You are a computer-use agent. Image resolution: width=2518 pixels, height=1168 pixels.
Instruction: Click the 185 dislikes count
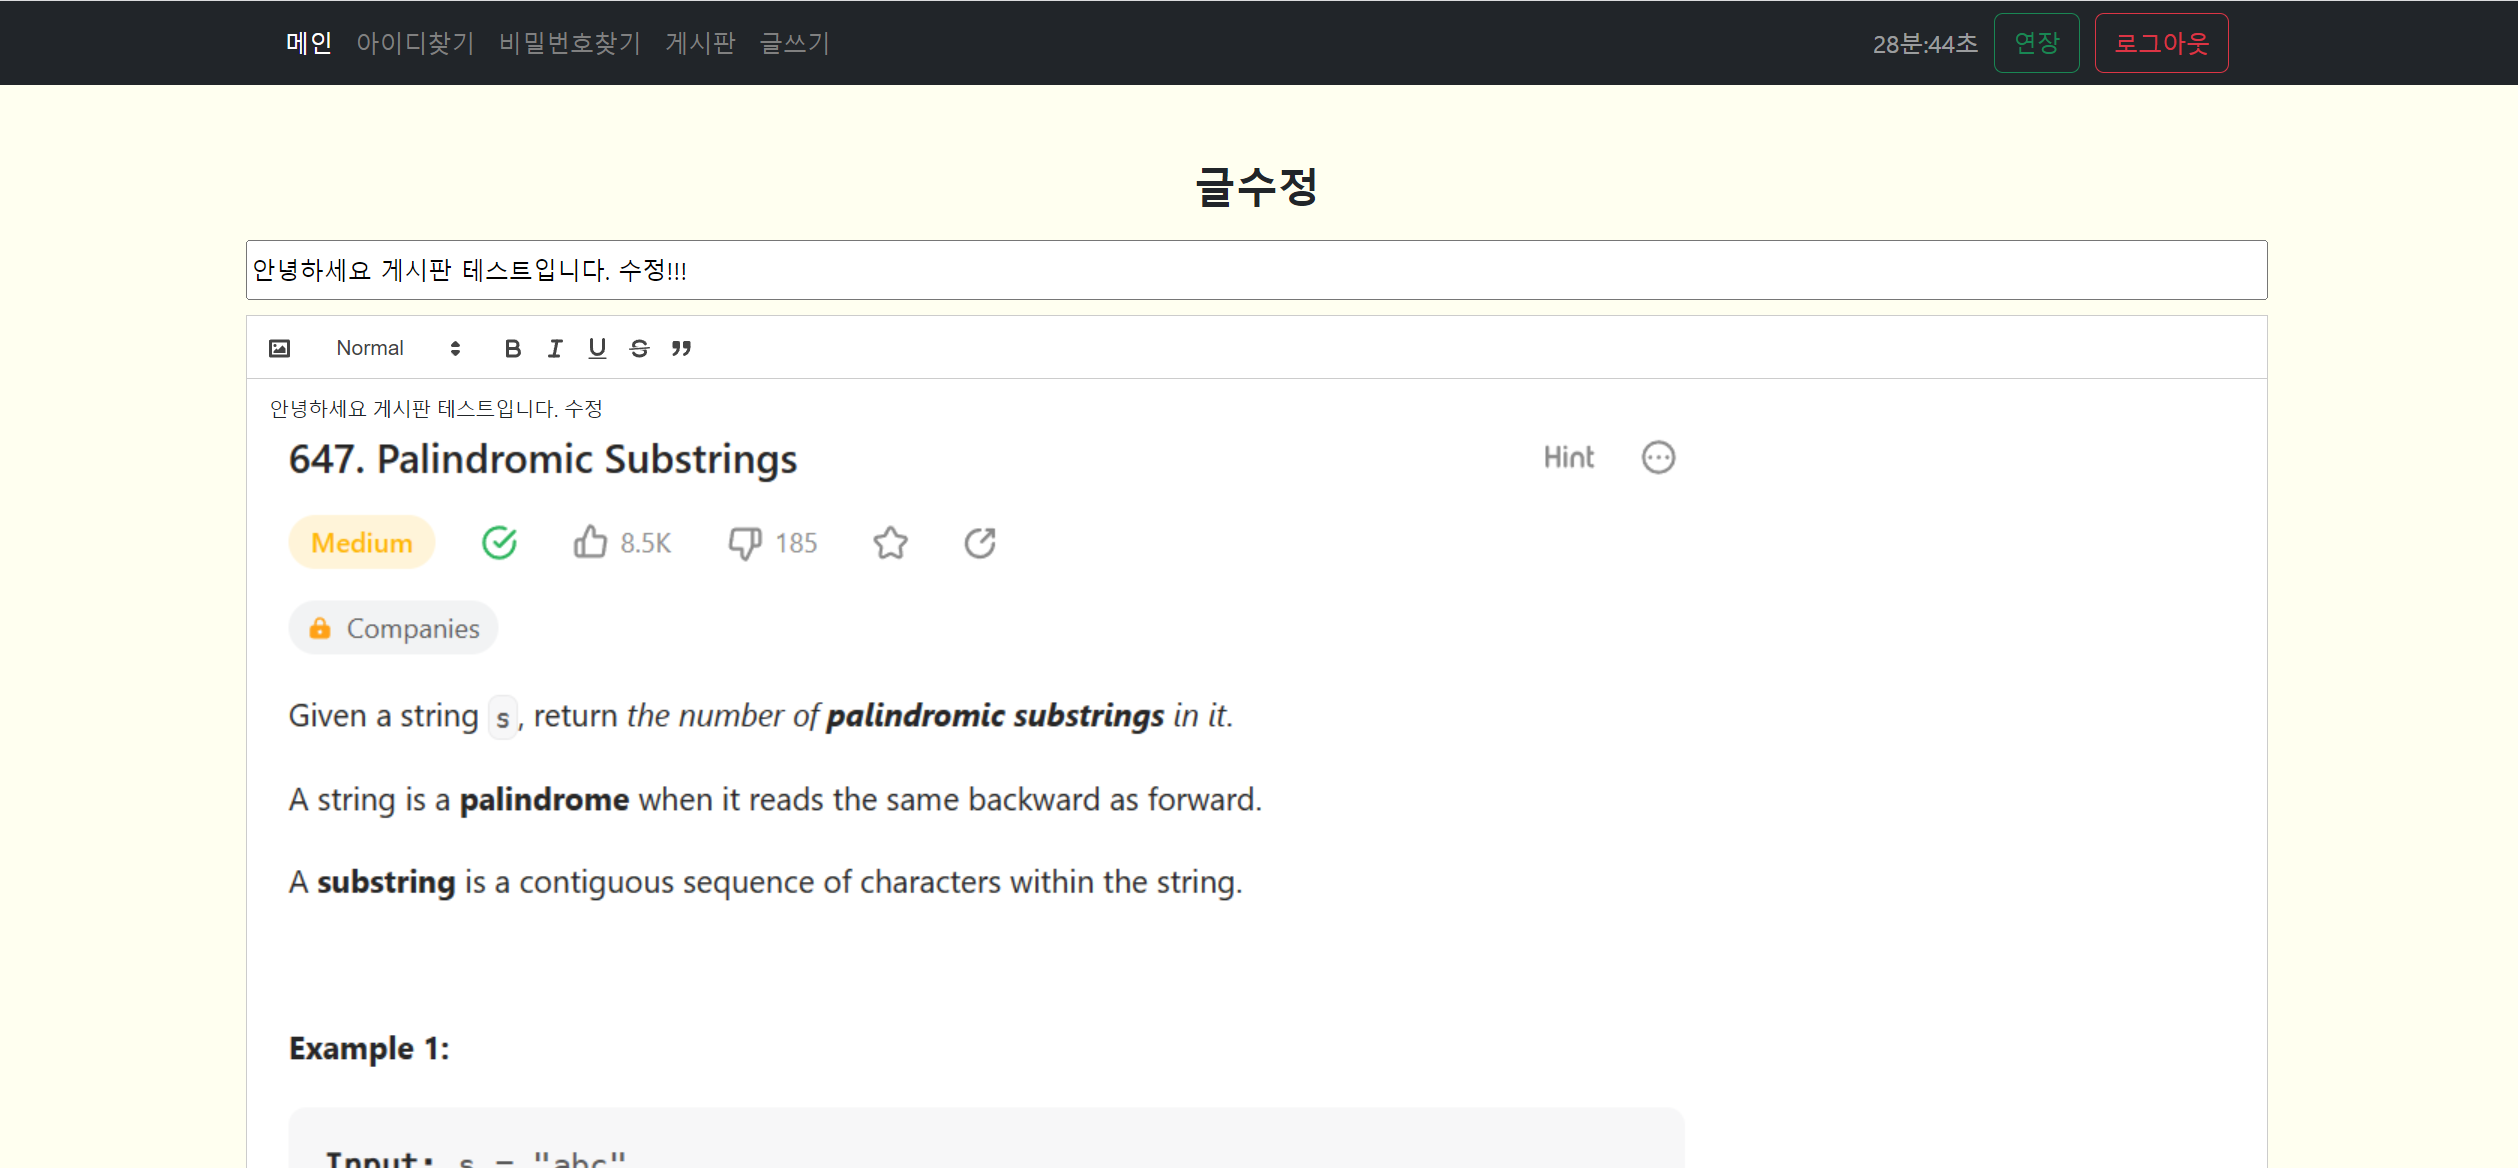(796, 543)
